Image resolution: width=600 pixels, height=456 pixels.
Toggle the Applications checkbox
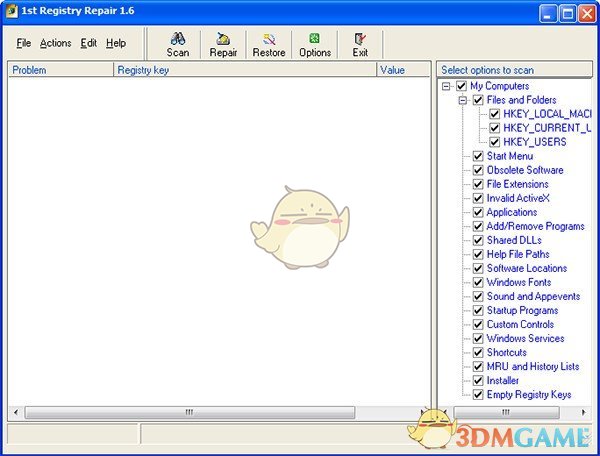coord(478,212)
